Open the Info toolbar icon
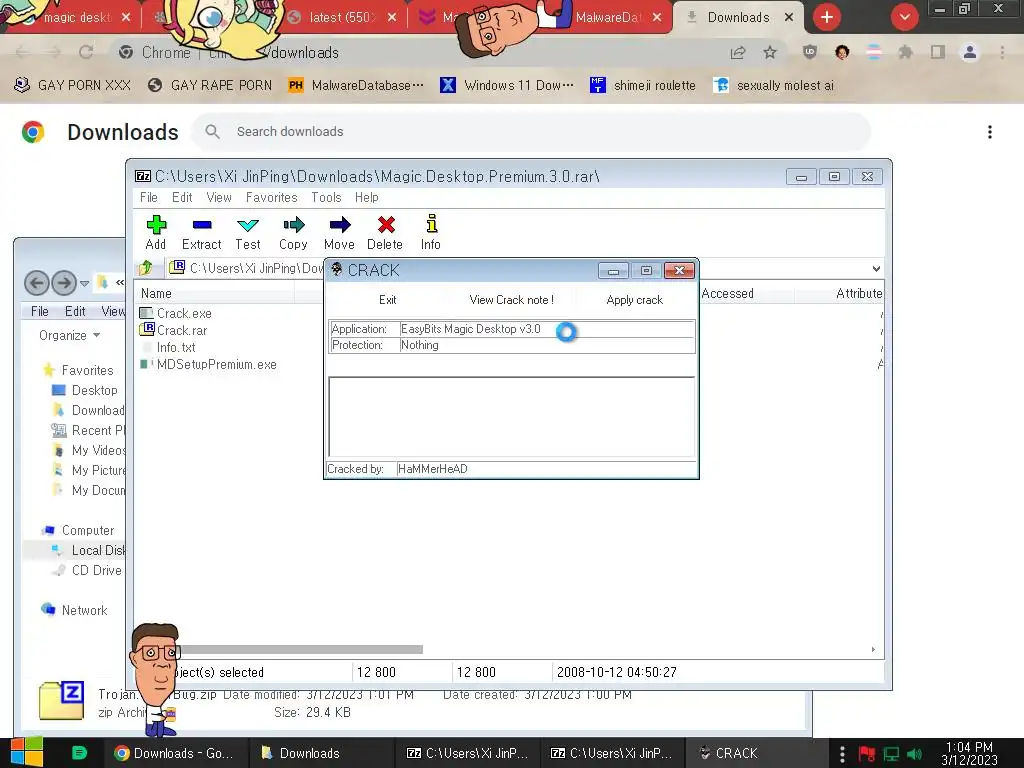Image resolution: width=1024 pixels, height=768 pixels. [x=431, y=232]
